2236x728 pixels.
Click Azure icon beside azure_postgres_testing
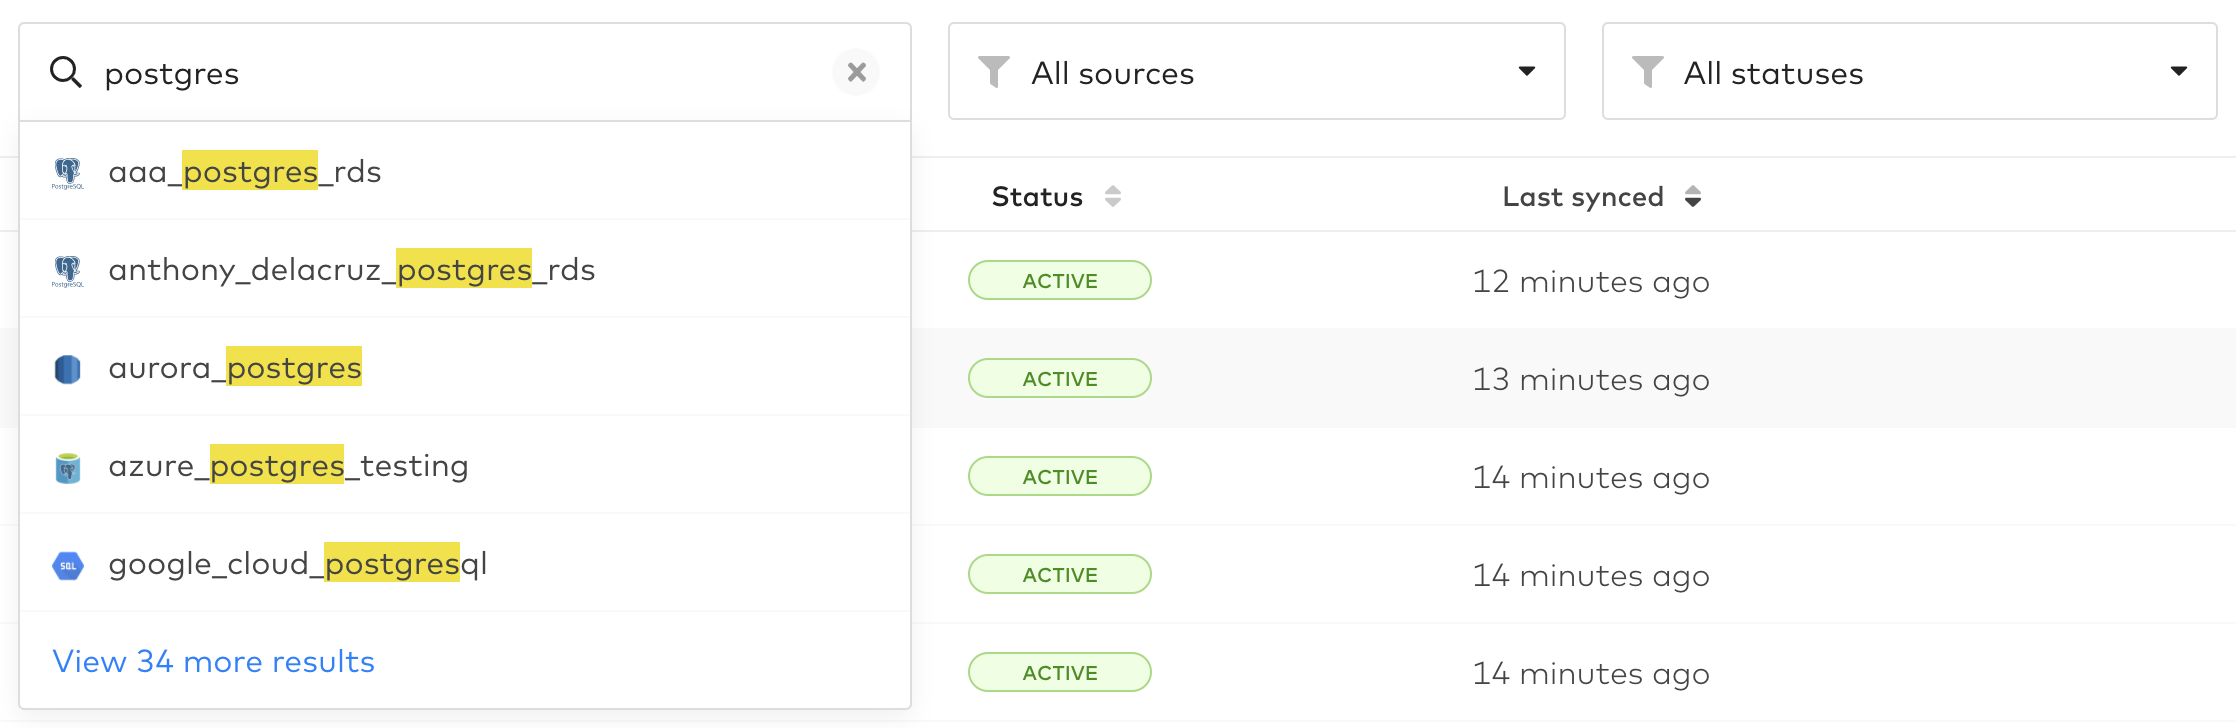67,467
